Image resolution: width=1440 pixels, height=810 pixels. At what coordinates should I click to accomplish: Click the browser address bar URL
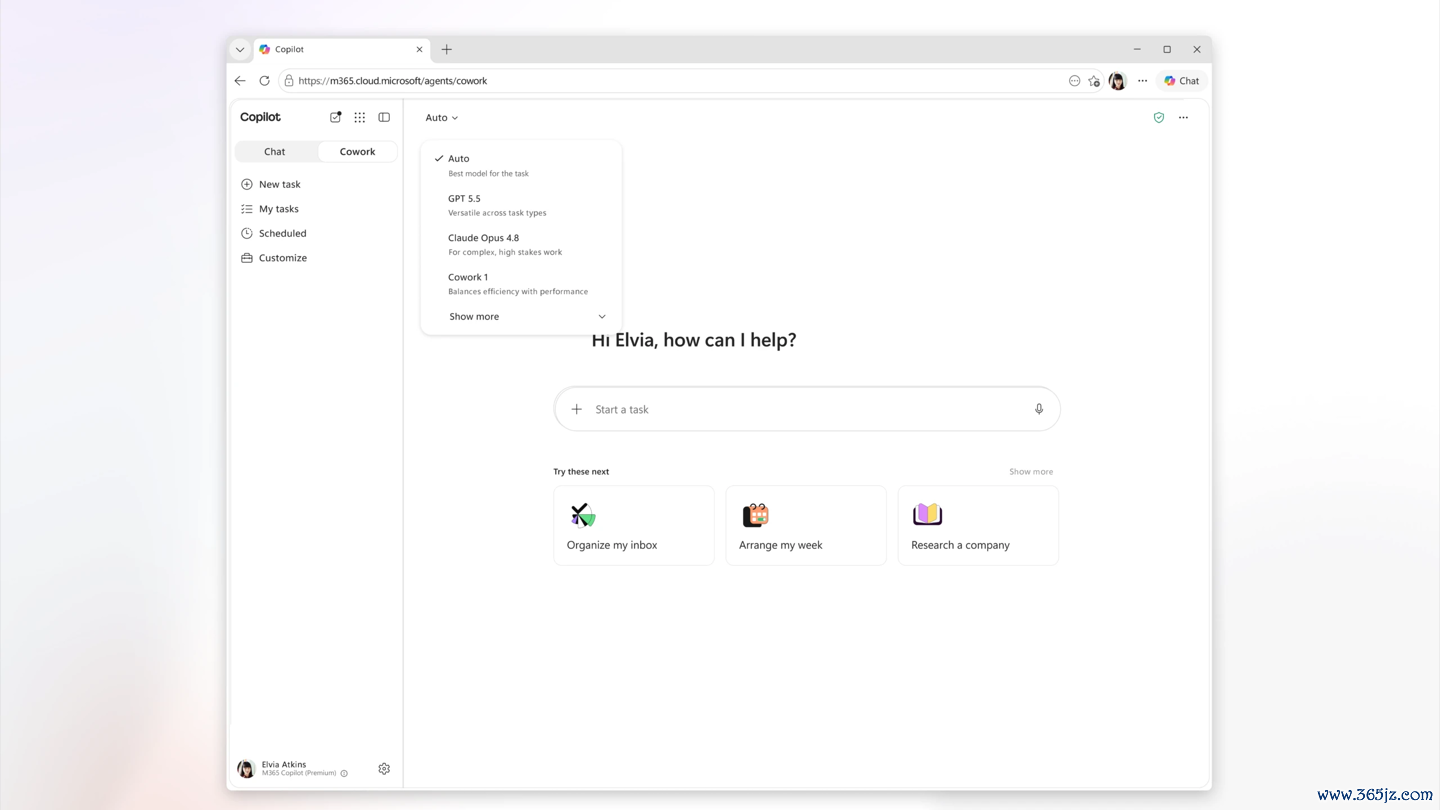[393, 81]
